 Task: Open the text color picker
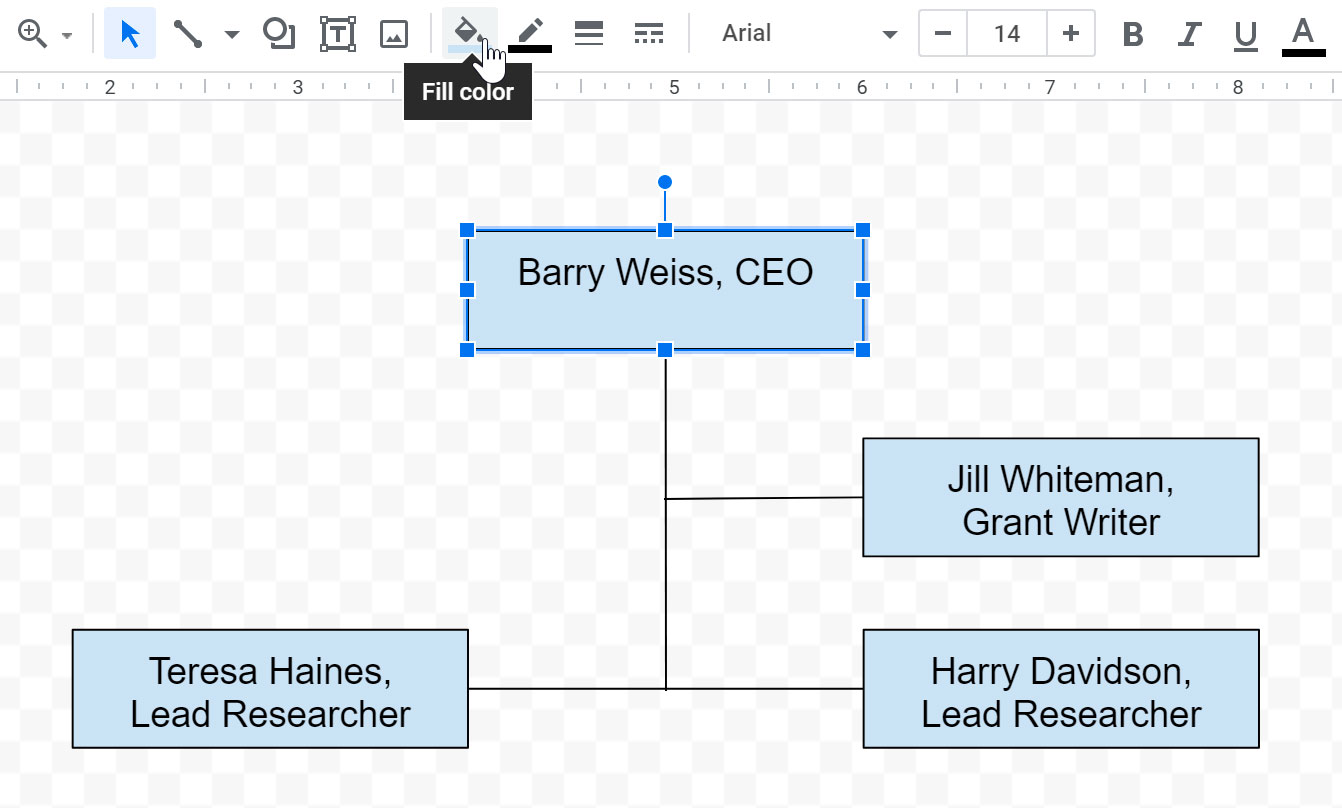(1302, 34)
